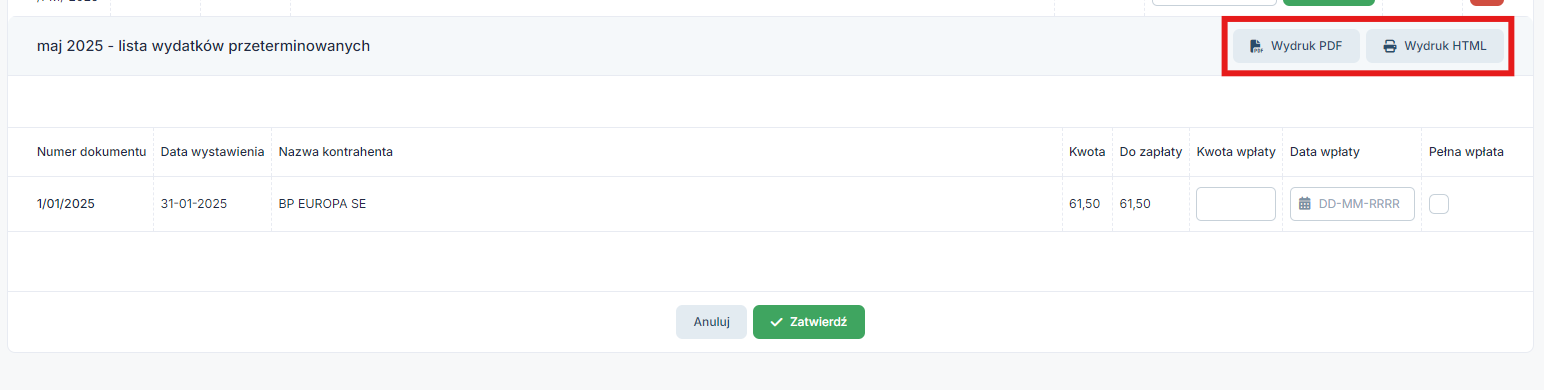Sort by Numer dokumentu column header
The width and height of the screenshot is (1544, 390).
pos(92,152)
